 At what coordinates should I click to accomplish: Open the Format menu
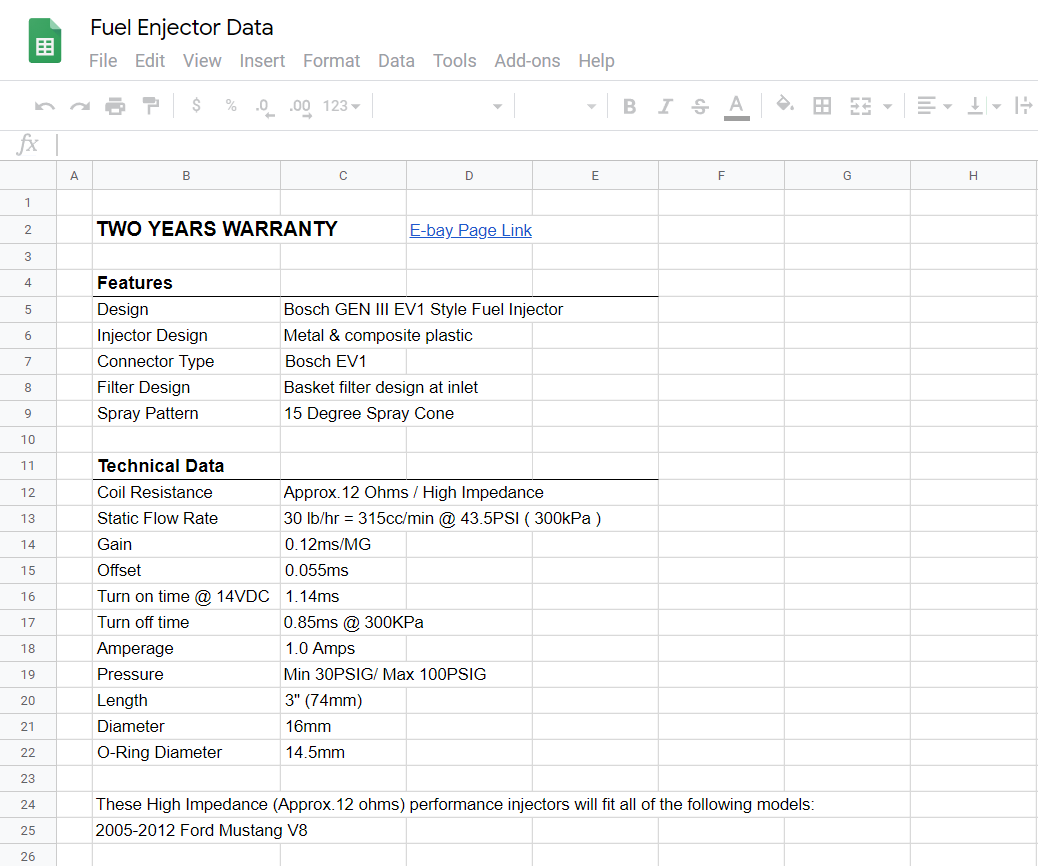(331, 61)
